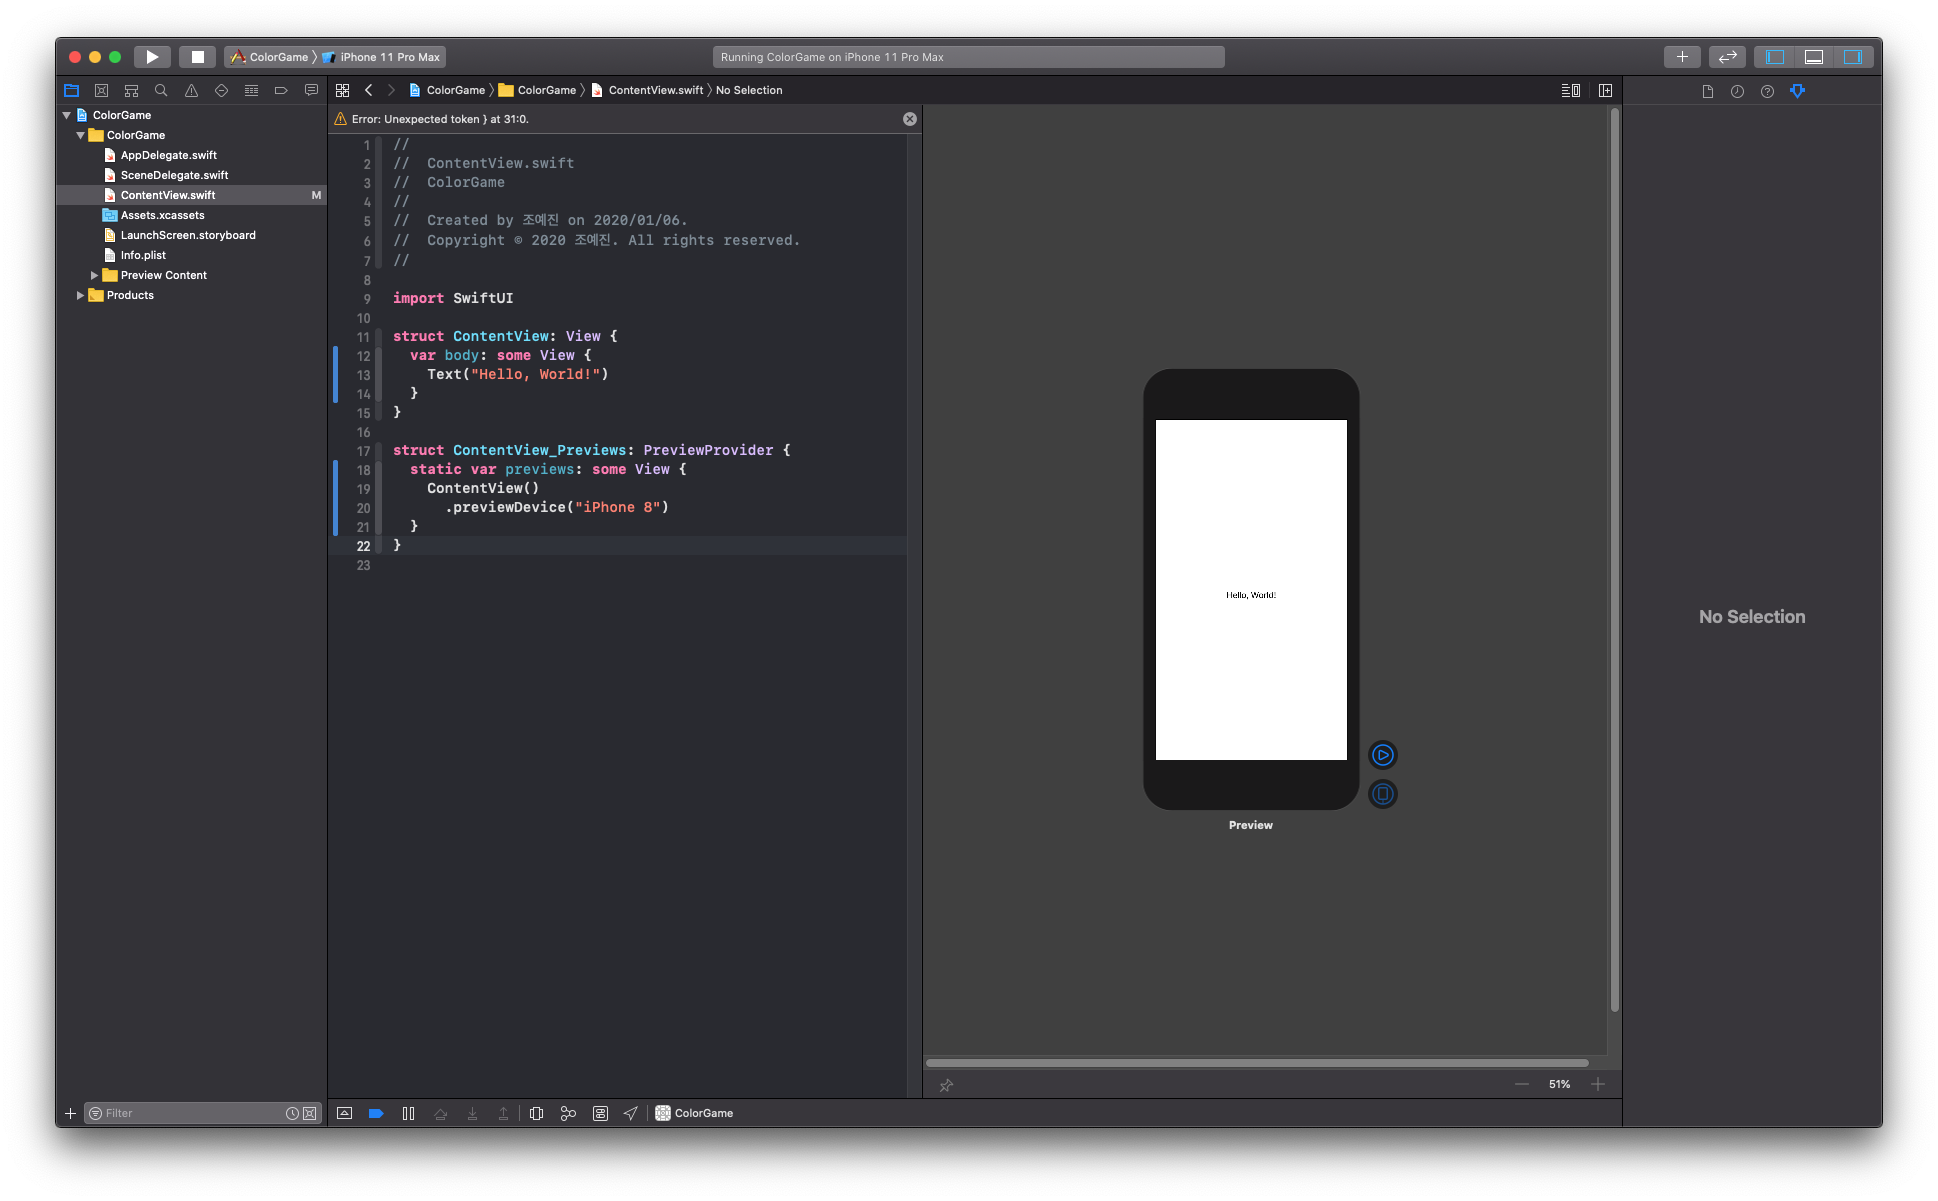Open the Debug View Hierarchy icon

536,1113
